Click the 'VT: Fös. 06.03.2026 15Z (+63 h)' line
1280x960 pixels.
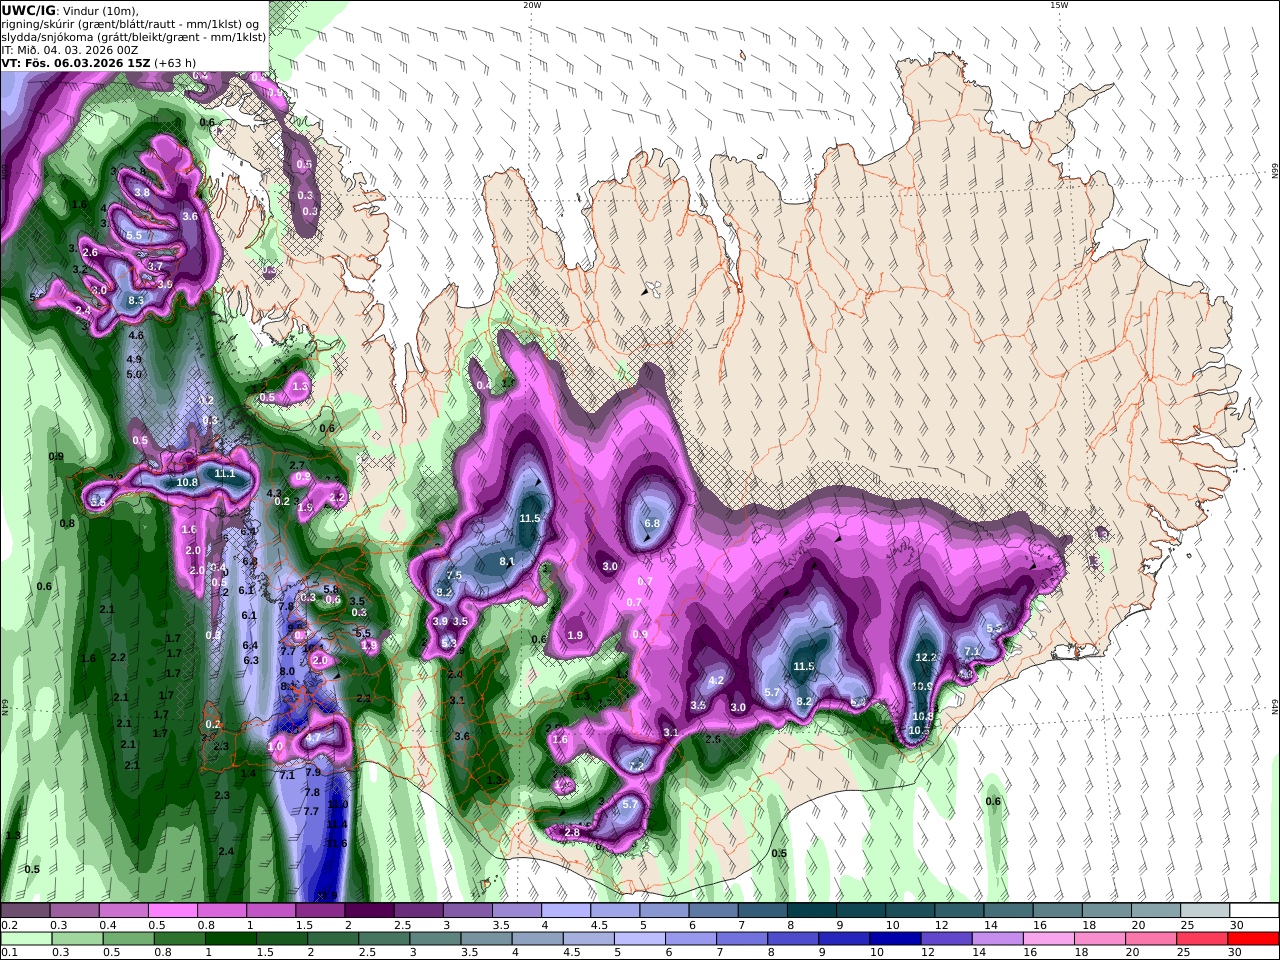pos(98,62)
